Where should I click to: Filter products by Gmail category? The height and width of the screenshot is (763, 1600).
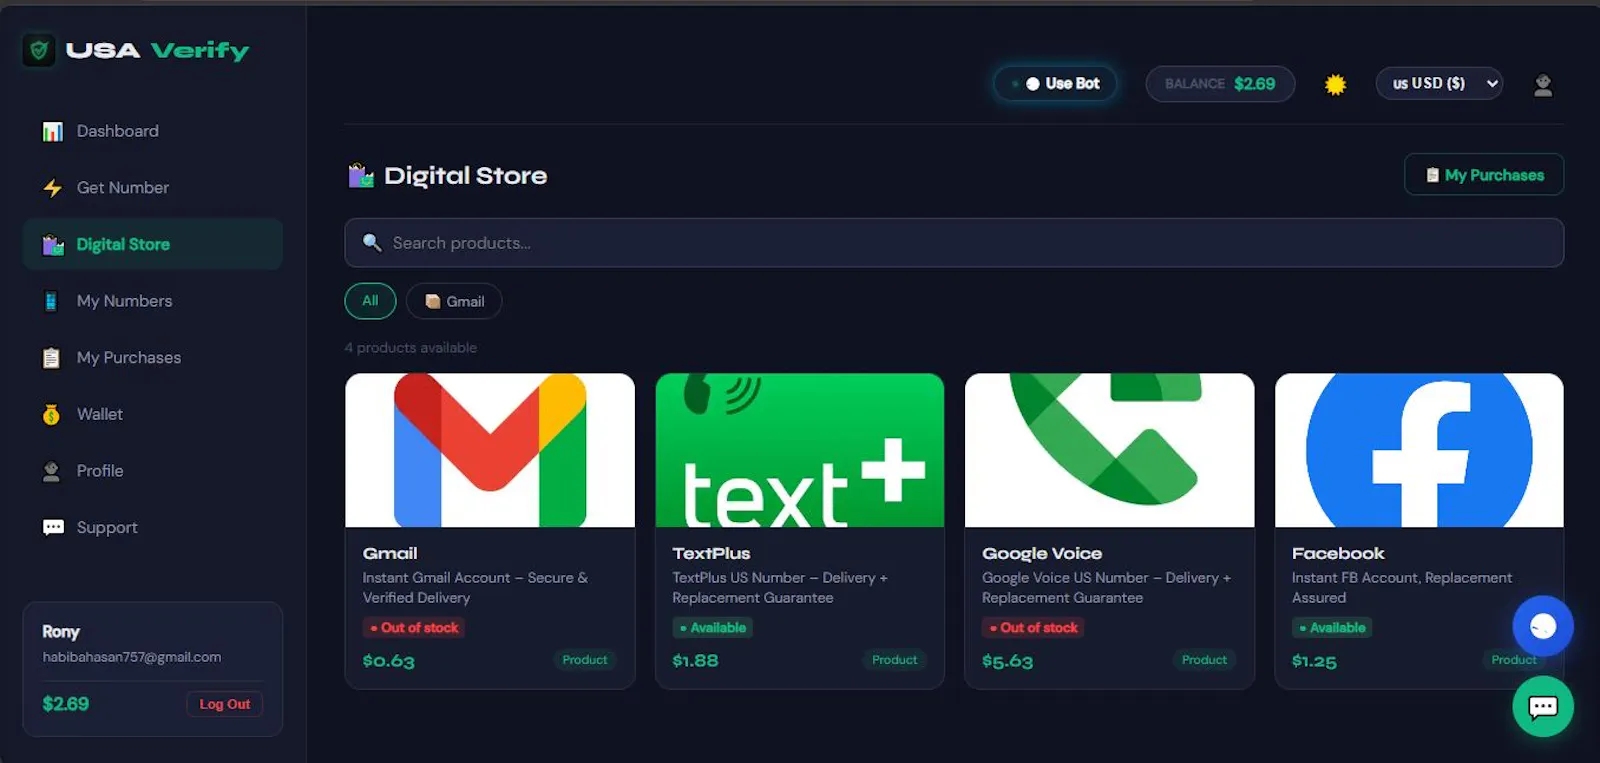tap(454, 301)
